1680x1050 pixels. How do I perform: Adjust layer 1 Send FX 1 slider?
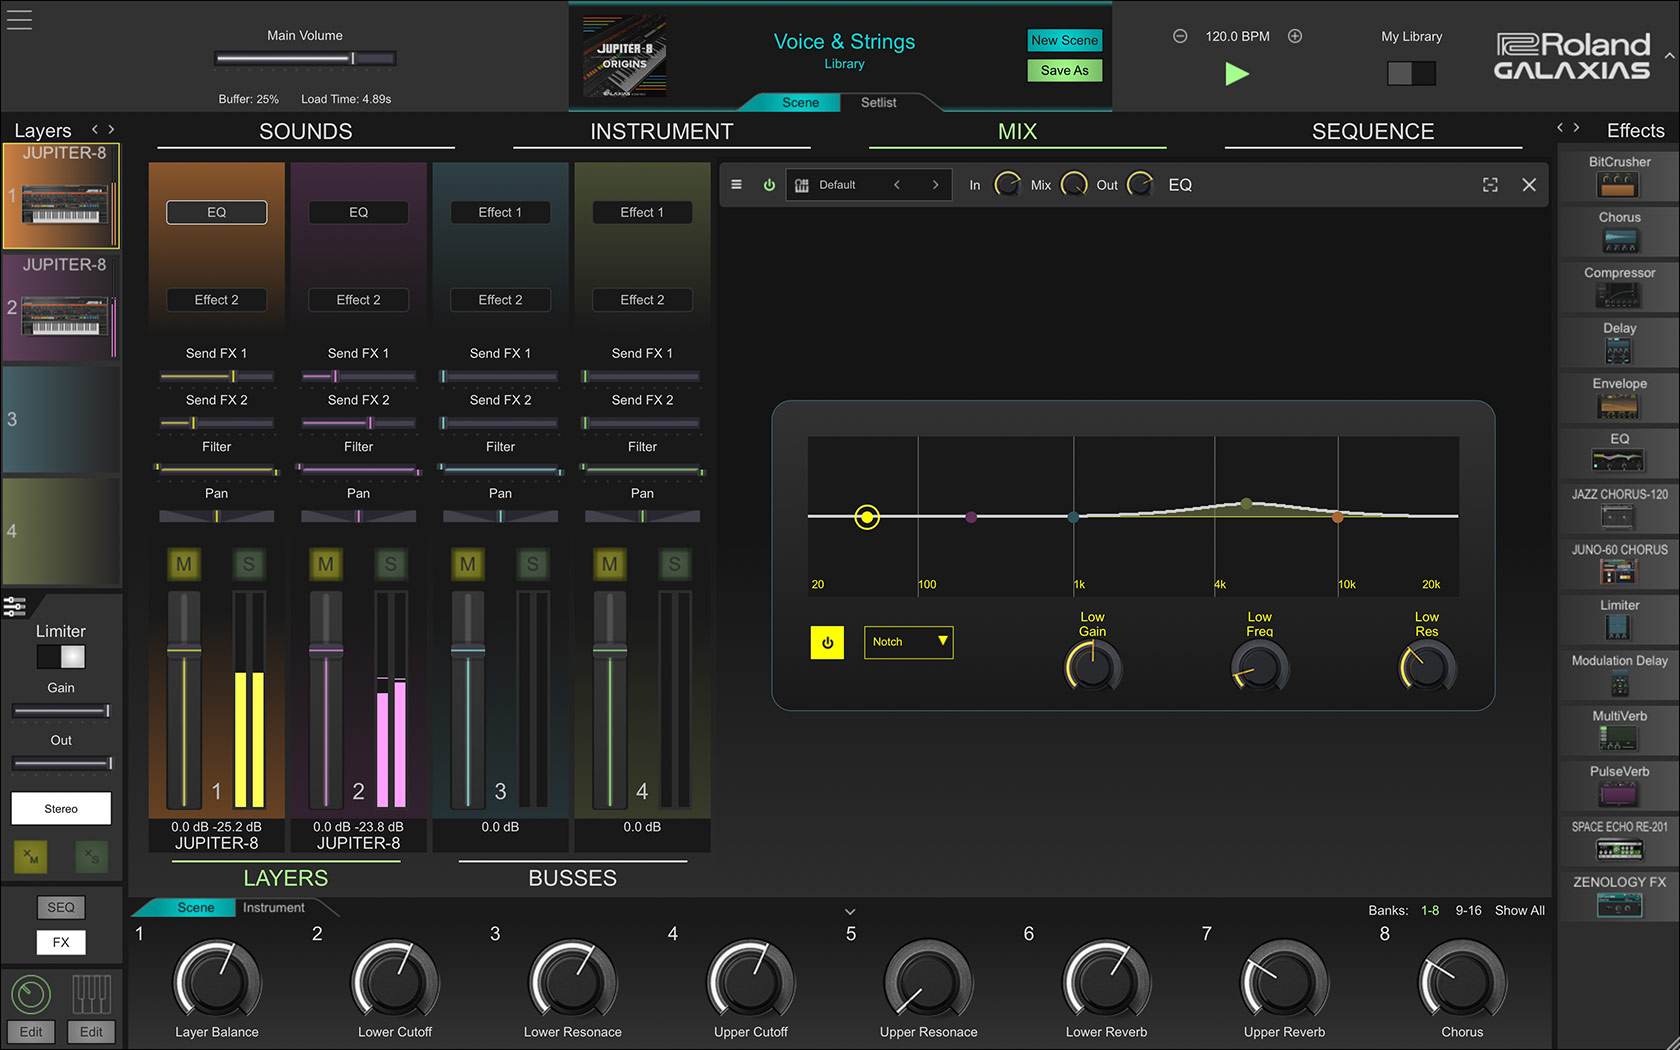[x=217, y=377]
